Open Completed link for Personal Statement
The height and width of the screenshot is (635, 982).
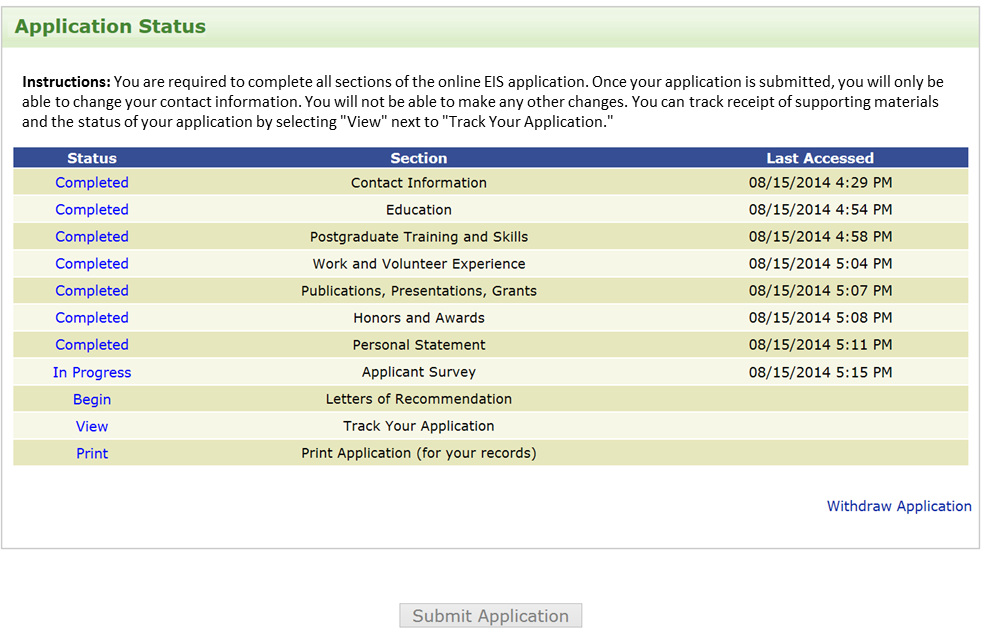(x=92, y=345)
